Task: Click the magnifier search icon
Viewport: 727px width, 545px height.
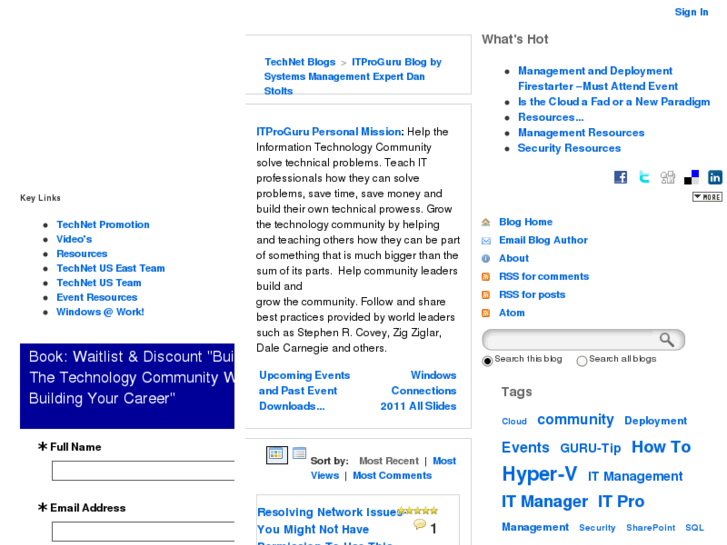Action: click(x=667, y=340)
